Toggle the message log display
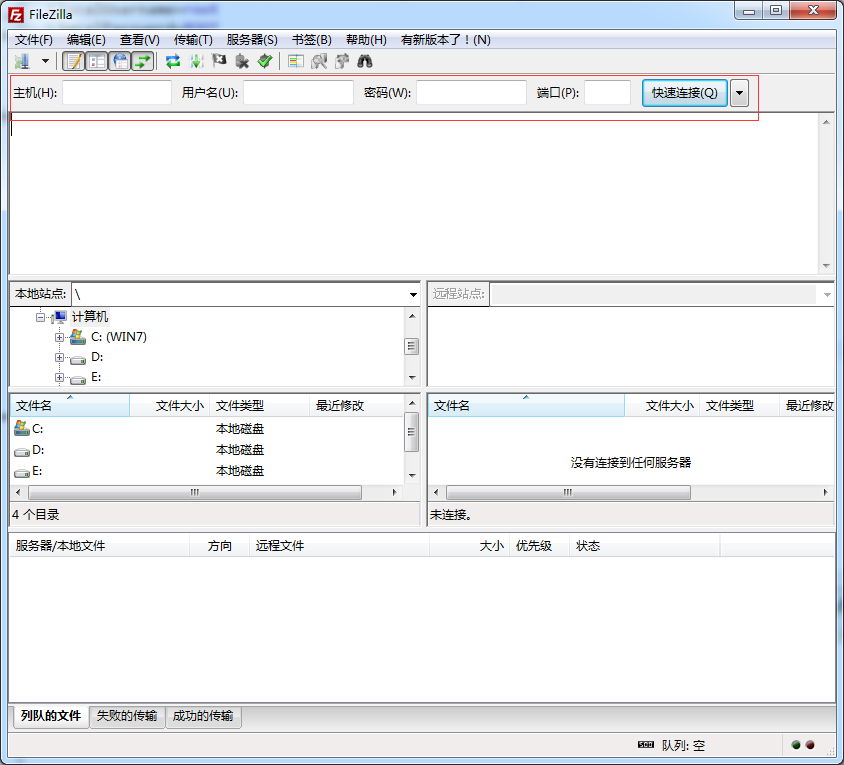This screenshot has height=765, width=844. click(x=73, y=61)
